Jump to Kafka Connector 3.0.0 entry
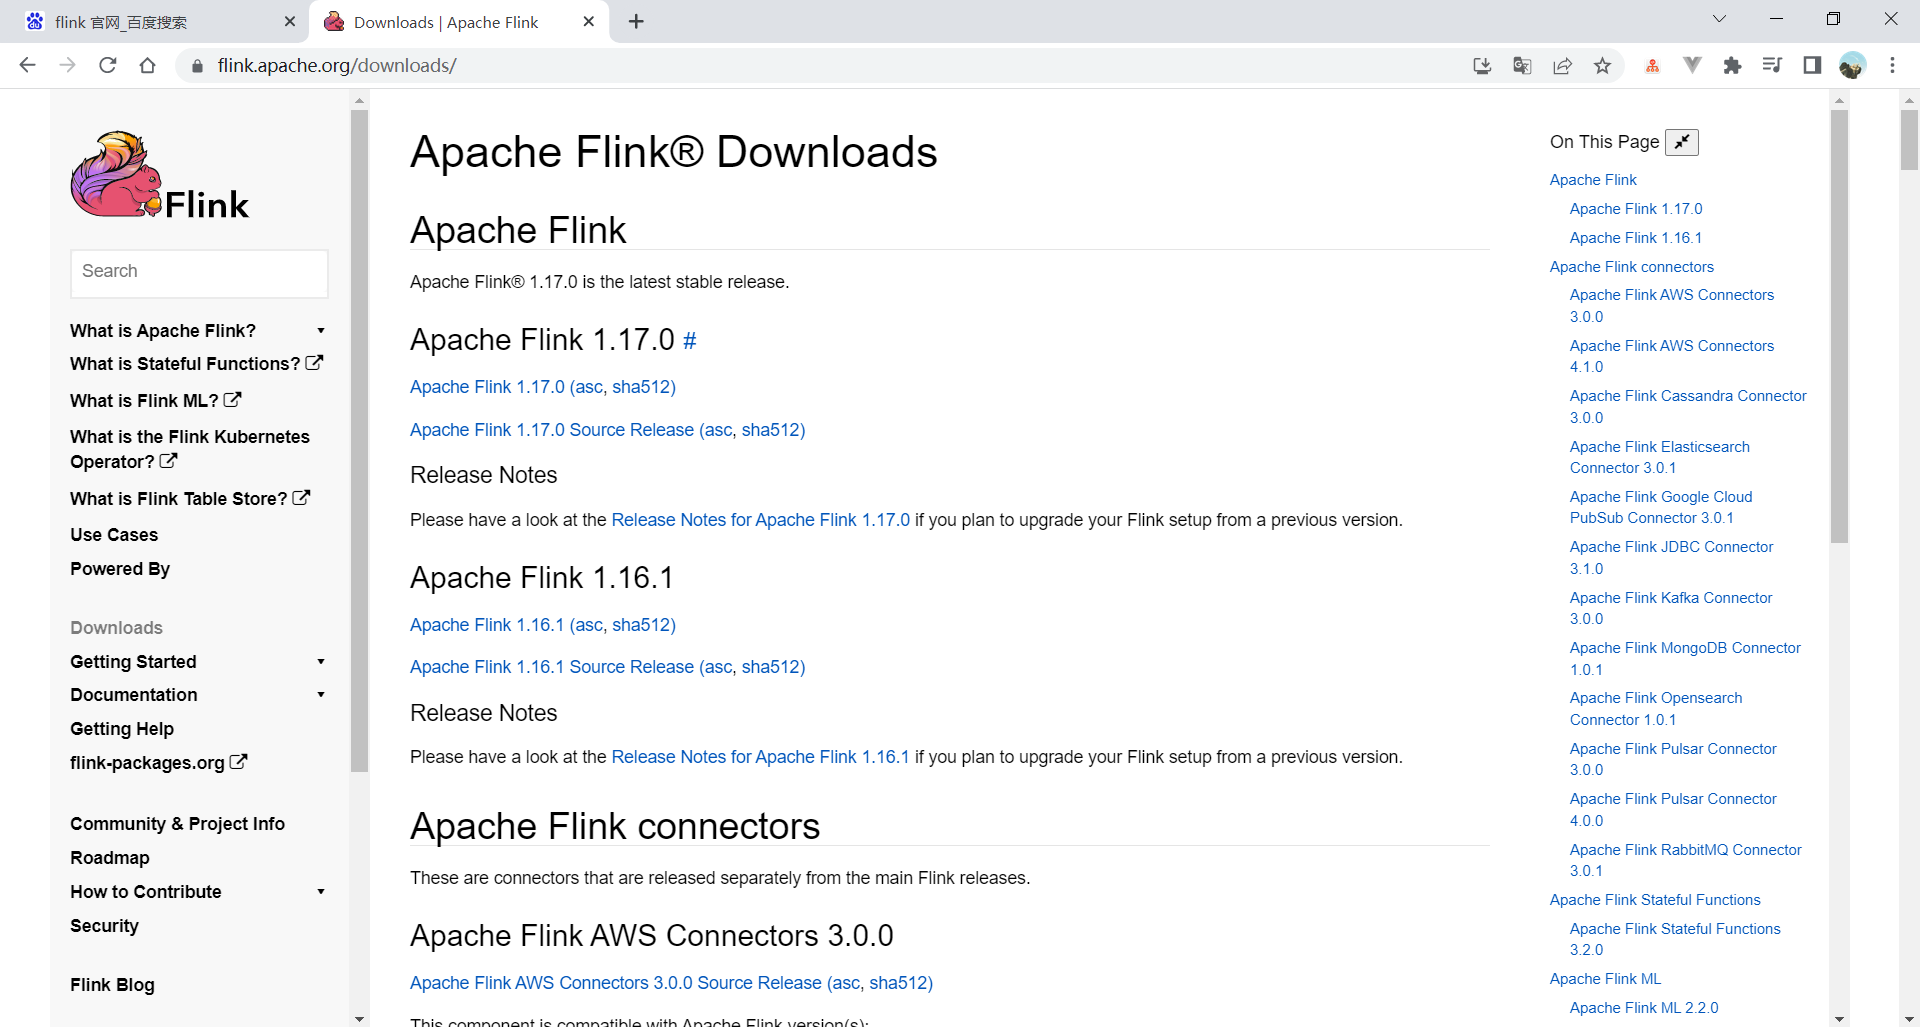The width and height of the screenshot is (1920, 1027). tap(1671, 608)
